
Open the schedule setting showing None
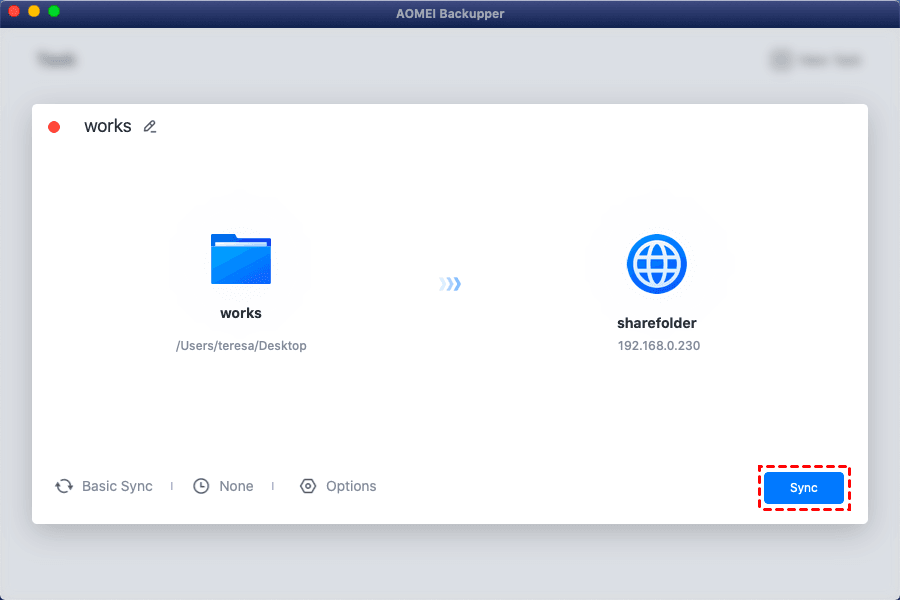[x=236, y=486]
